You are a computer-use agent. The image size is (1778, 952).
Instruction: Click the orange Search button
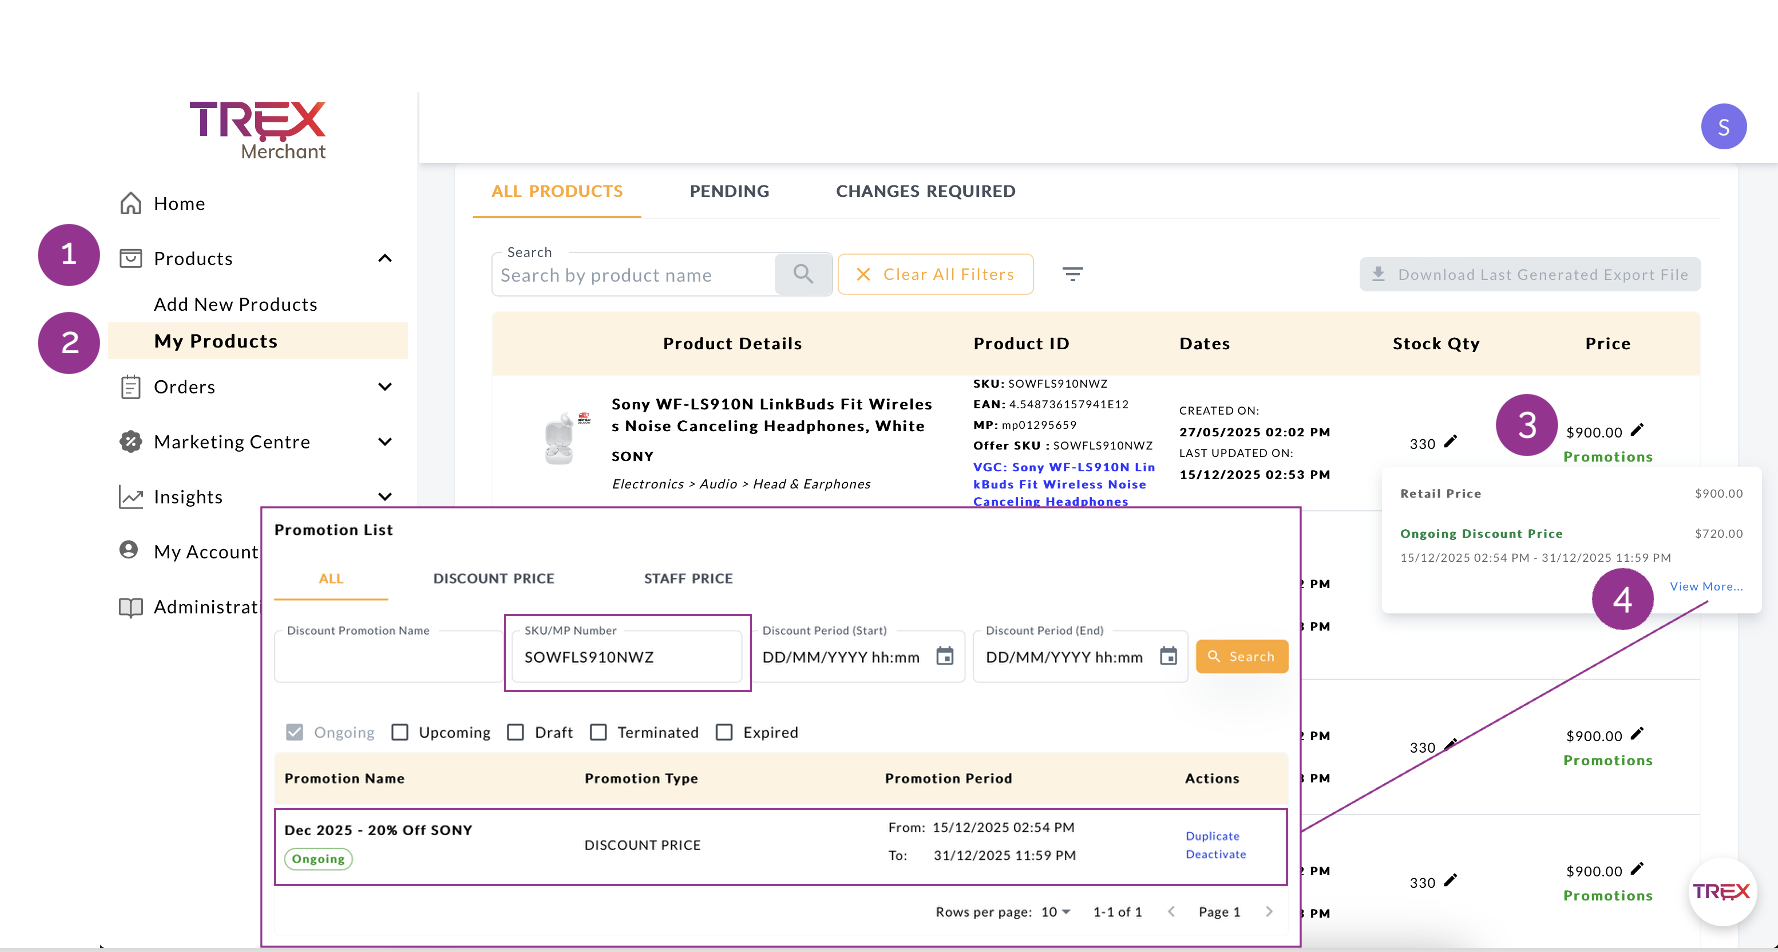(x=1241, y=656)
